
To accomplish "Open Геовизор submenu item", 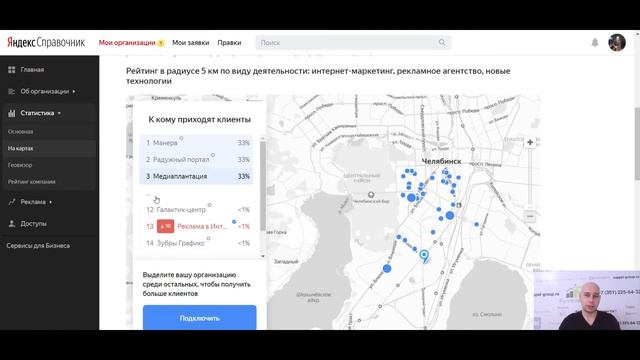I will 20,165.
